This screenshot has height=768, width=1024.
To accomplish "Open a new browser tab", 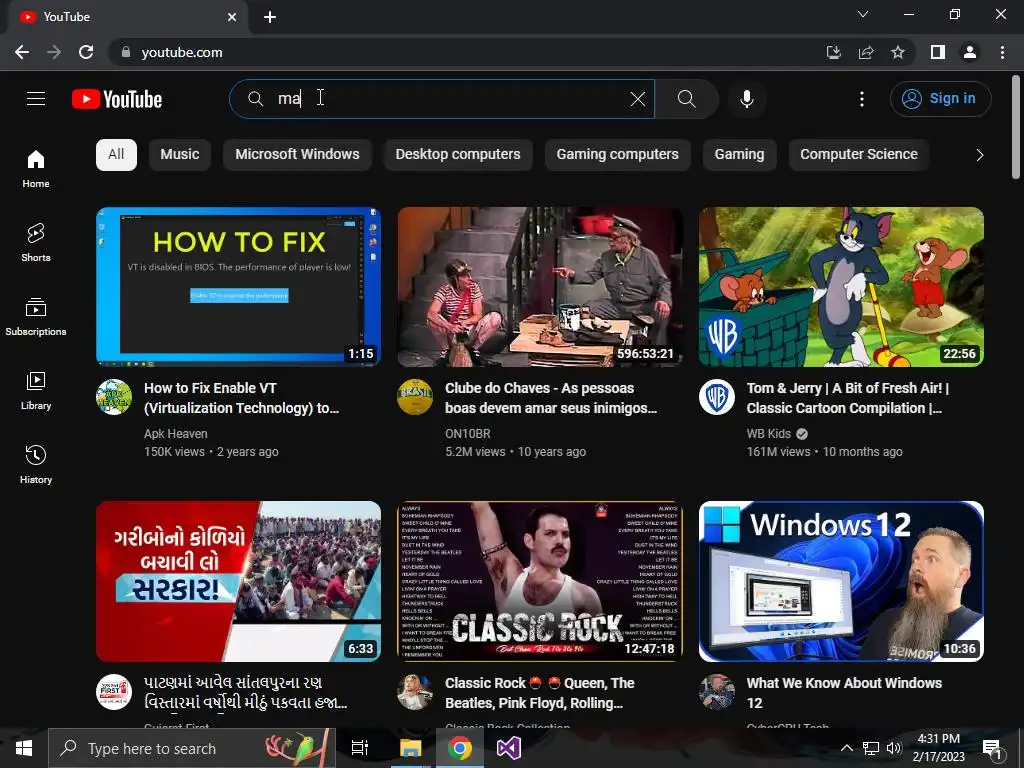I will tap(270, 17).
